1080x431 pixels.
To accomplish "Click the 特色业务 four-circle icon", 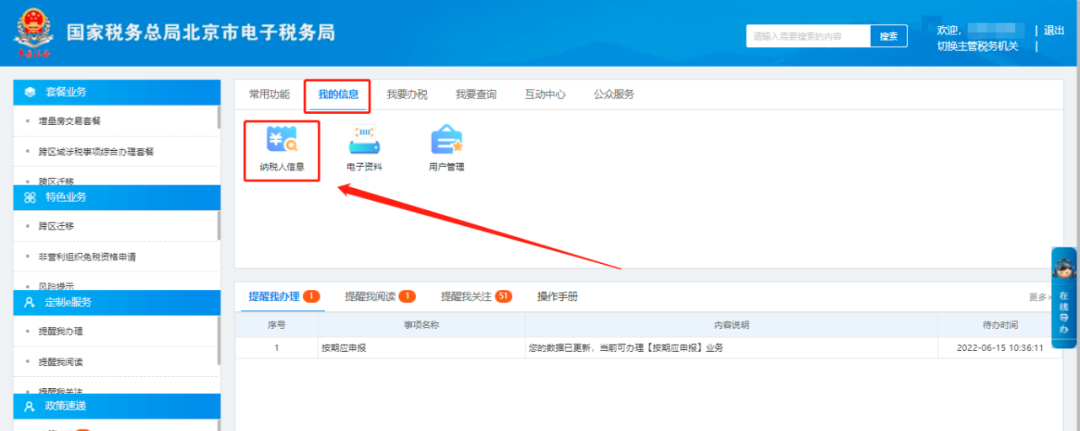I will (30, 197).
